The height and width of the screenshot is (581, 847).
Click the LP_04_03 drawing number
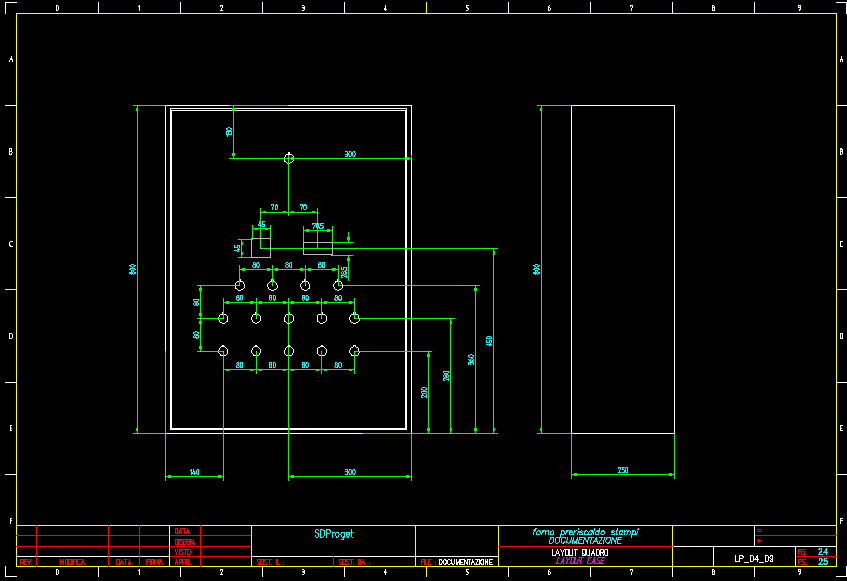pyautogui.click(x=754, y=558)
